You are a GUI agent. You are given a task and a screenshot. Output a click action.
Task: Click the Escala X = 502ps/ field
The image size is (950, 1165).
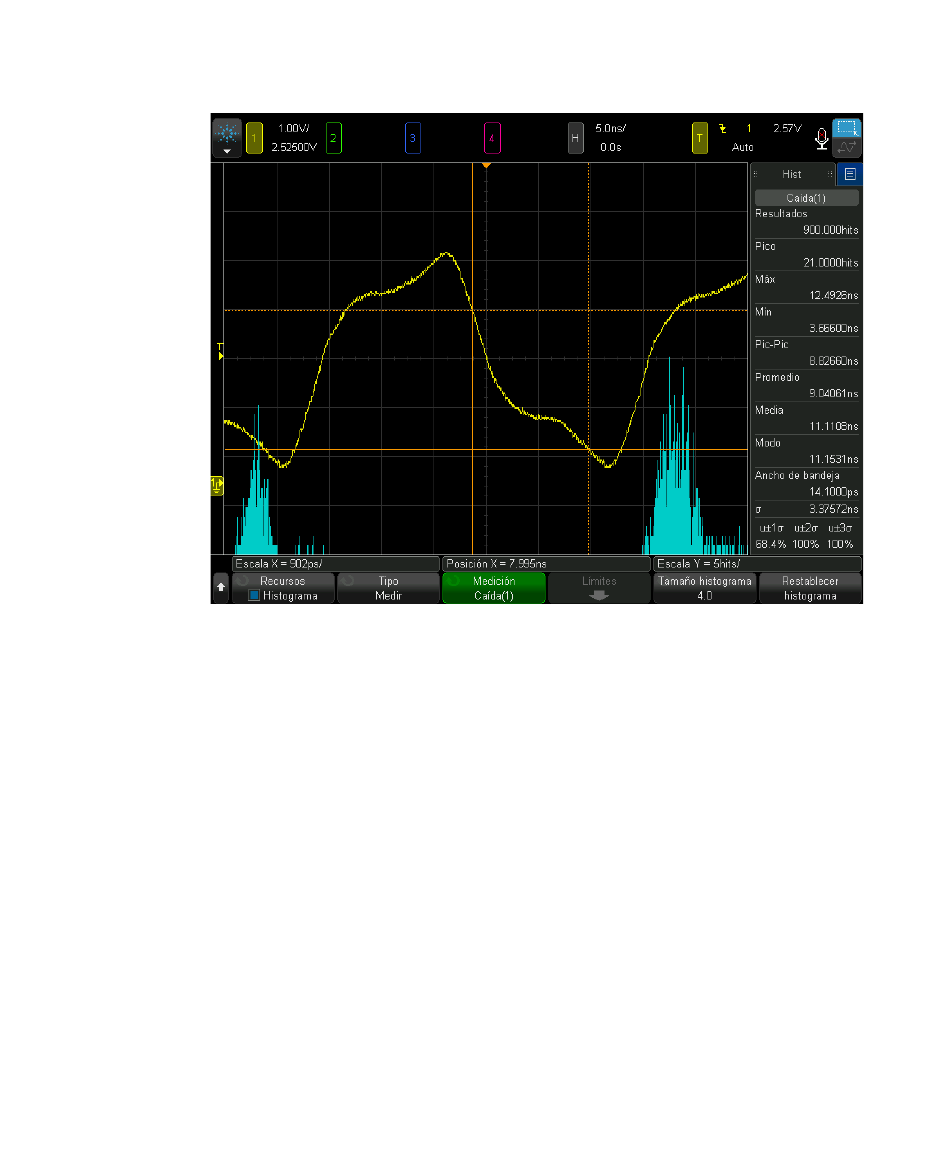click(x=335, y=564)
